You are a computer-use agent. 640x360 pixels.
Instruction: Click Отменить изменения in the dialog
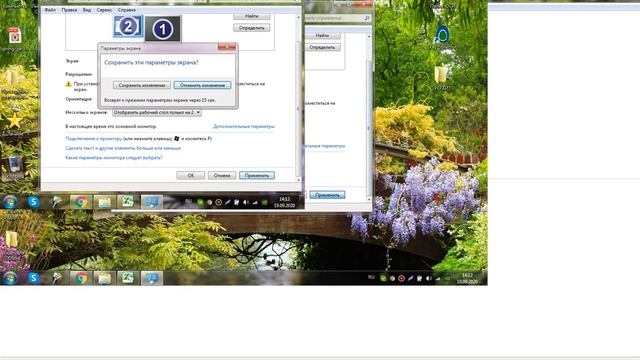tap(202, 85)
